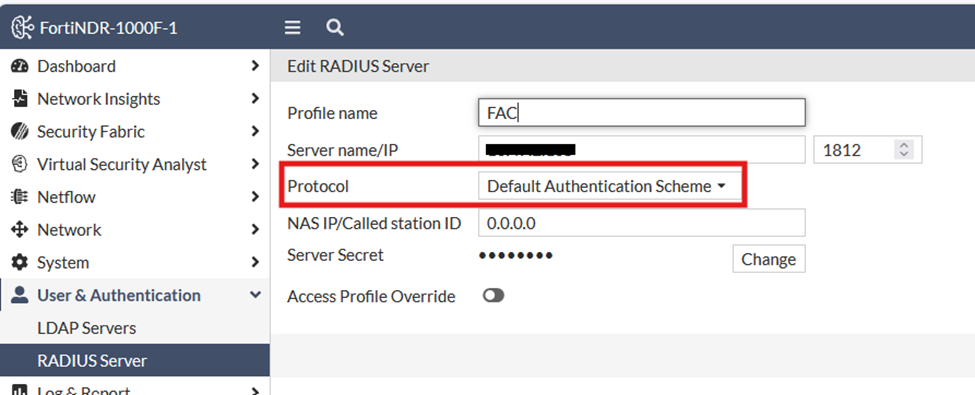The width and height of the screenshot is (975, 395).
Task: Expand Virtual Security Analyst chevron
Action: pos(255,164)
